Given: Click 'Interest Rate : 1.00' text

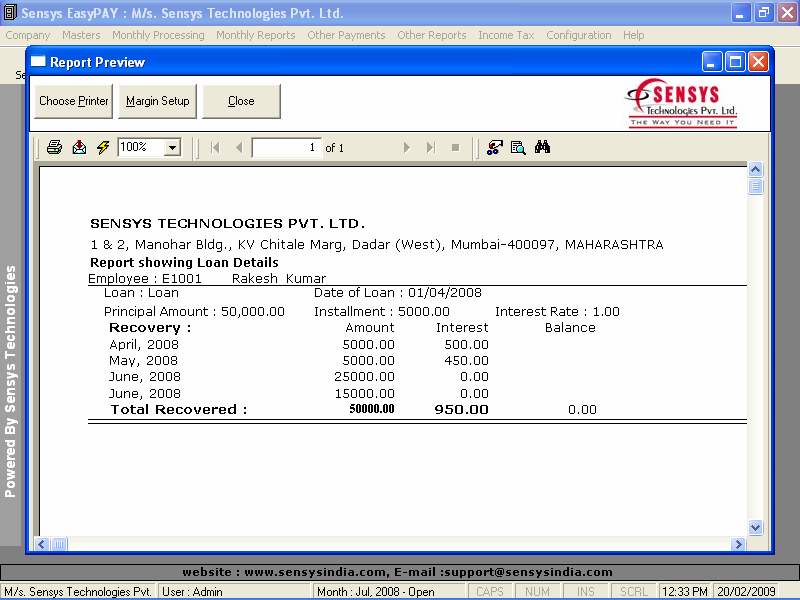Looking at the screenshot, I should (x=557, y=312).
